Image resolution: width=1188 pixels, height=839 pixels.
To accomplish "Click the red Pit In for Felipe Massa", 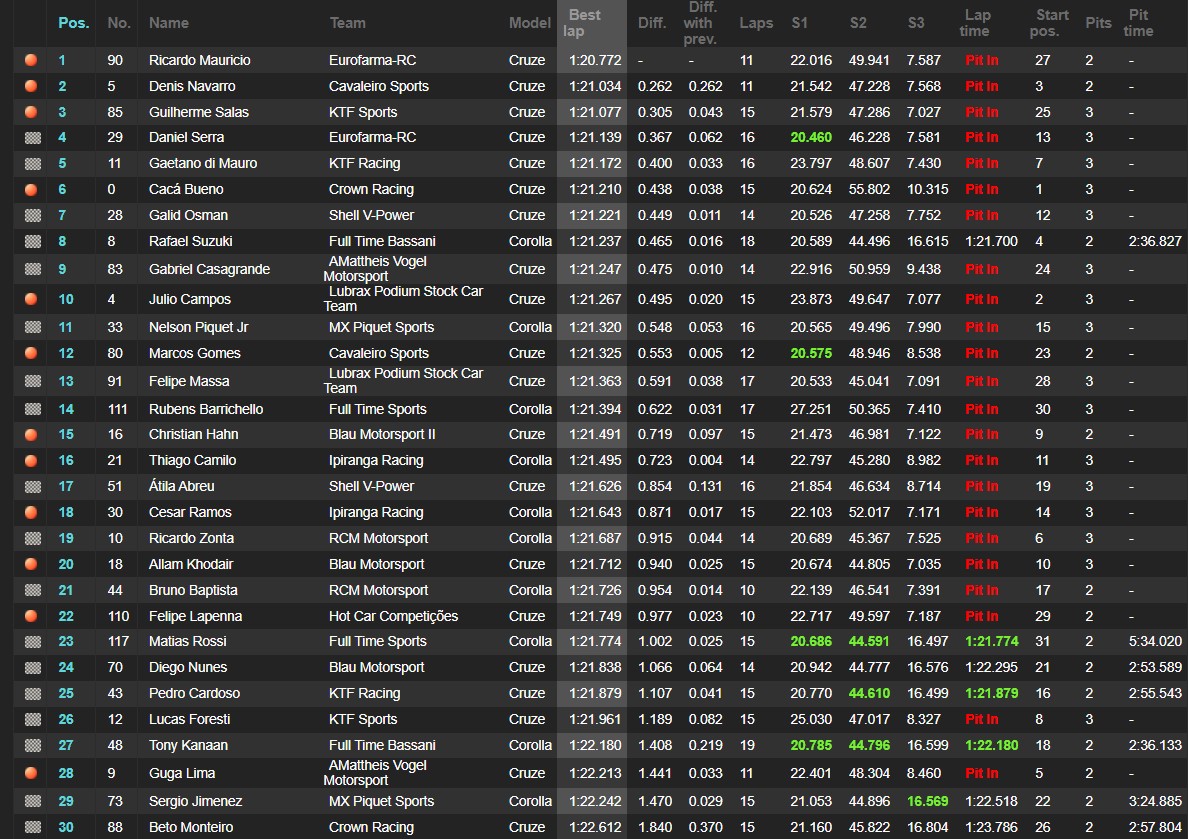I will coord(981,381).
